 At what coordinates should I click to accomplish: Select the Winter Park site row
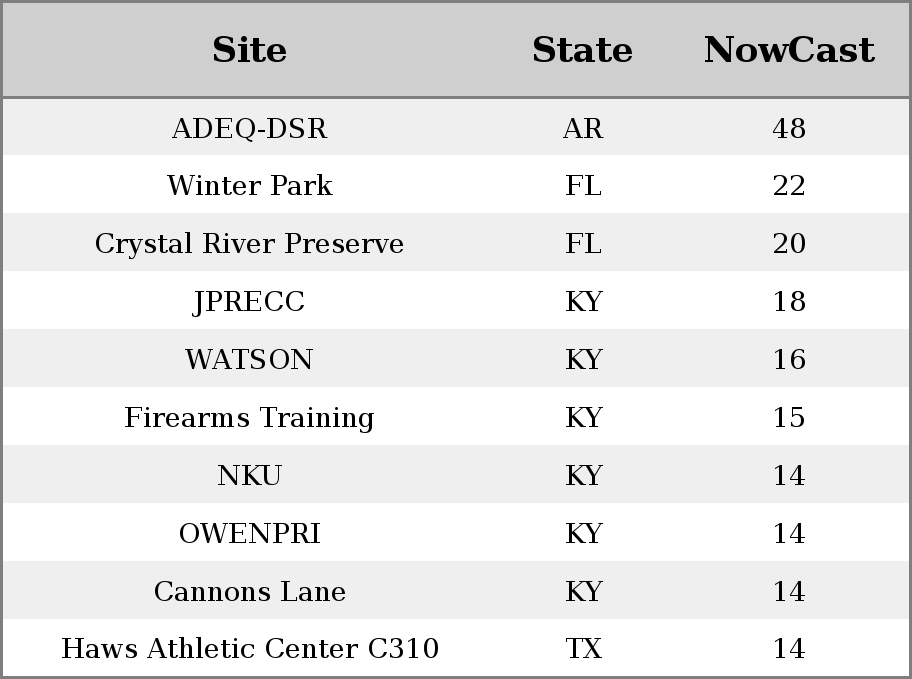[x=456, y=185]
